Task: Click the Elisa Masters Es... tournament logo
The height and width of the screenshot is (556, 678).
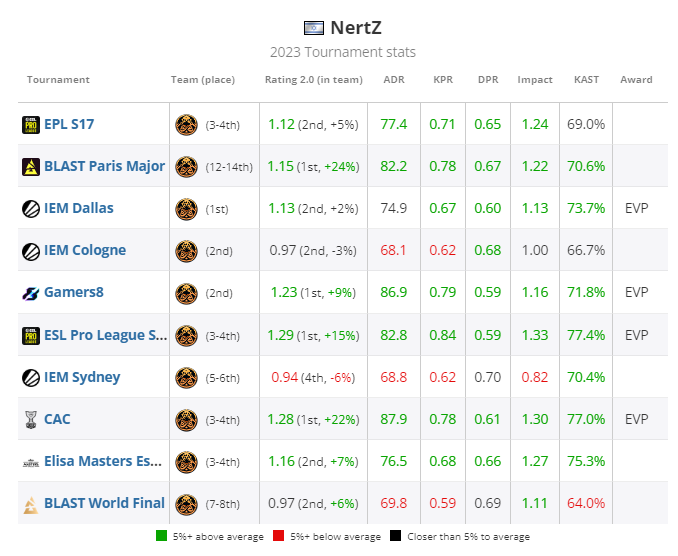Action: pos(31,463)
